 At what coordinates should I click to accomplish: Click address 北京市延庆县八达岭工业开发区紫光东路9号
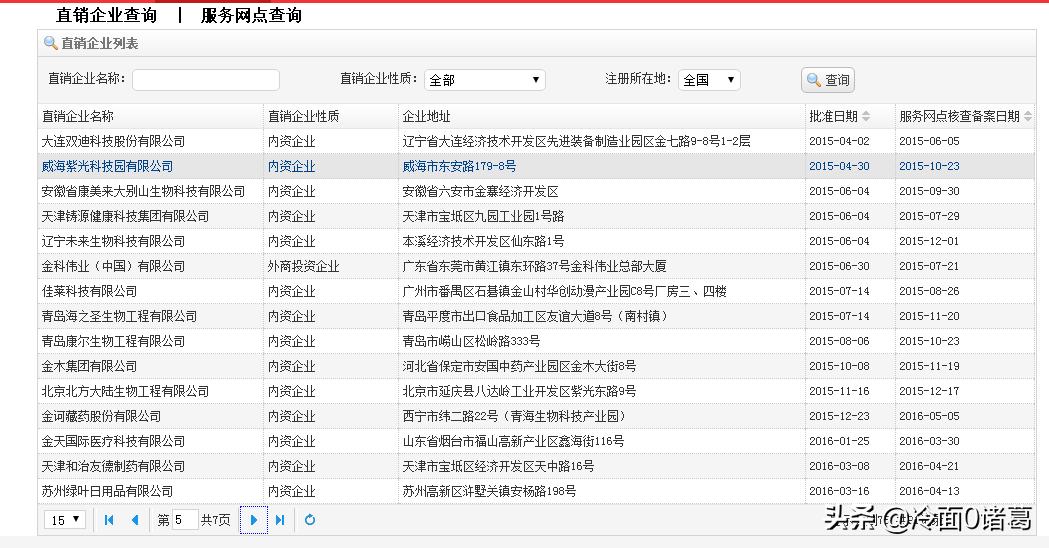519,391
